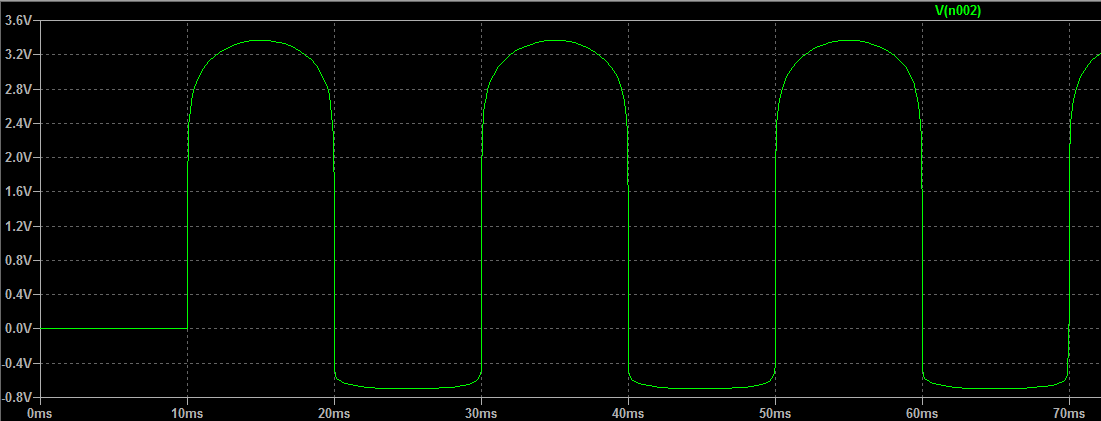Screen dimensions: 1101x421
Task: Click the first waveform peak near 15ms
Action: (x=260, y=41)
